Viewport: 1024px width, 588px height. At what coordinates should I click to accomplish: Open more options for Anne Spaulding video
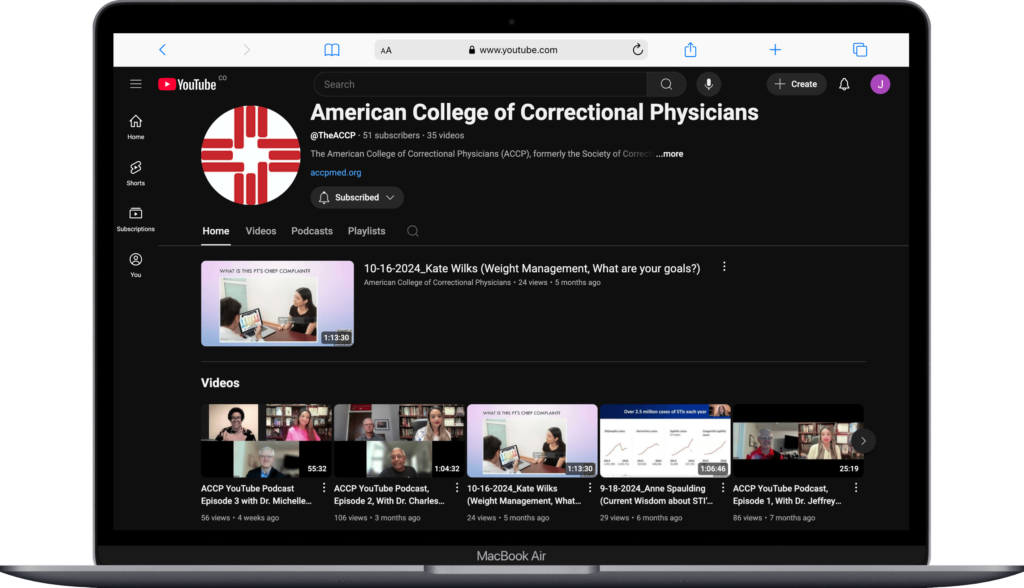tap(723, 488)
